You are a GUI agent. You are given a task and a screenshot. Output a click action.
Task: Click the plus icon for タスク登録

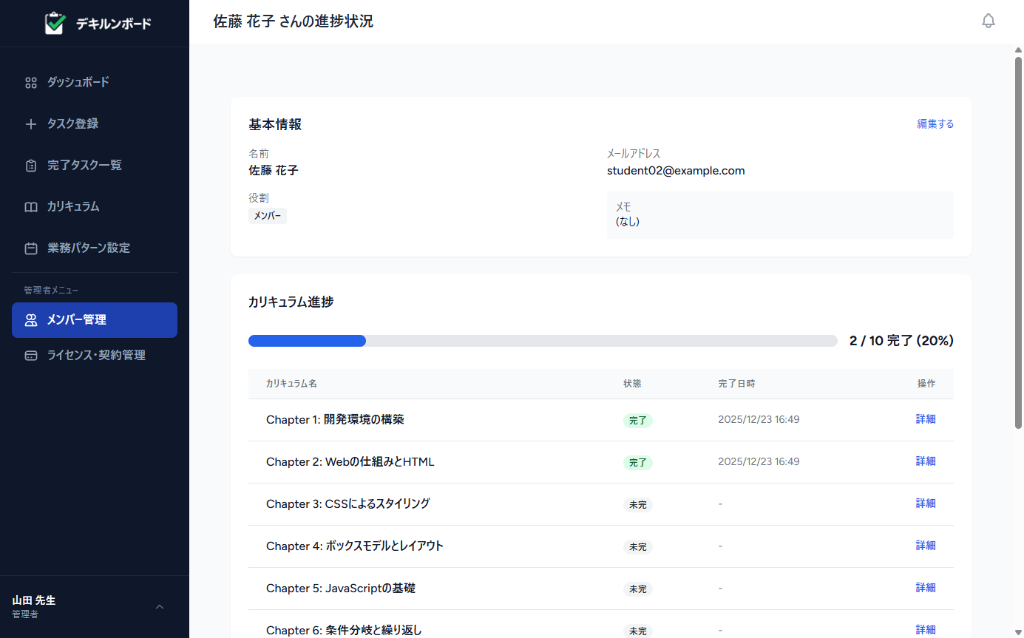[x=31, y=124]
